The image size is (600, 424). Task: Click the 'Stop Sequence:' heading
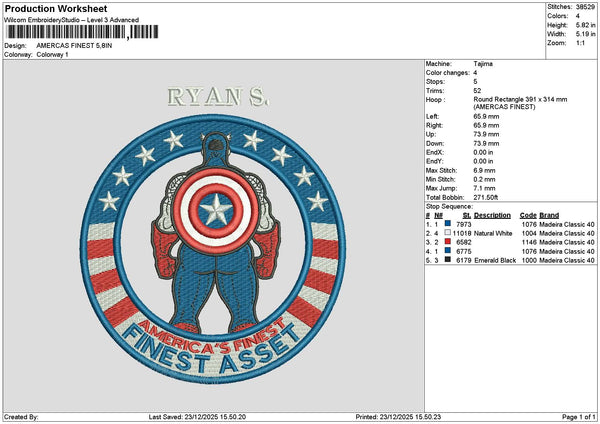(450, 207)
